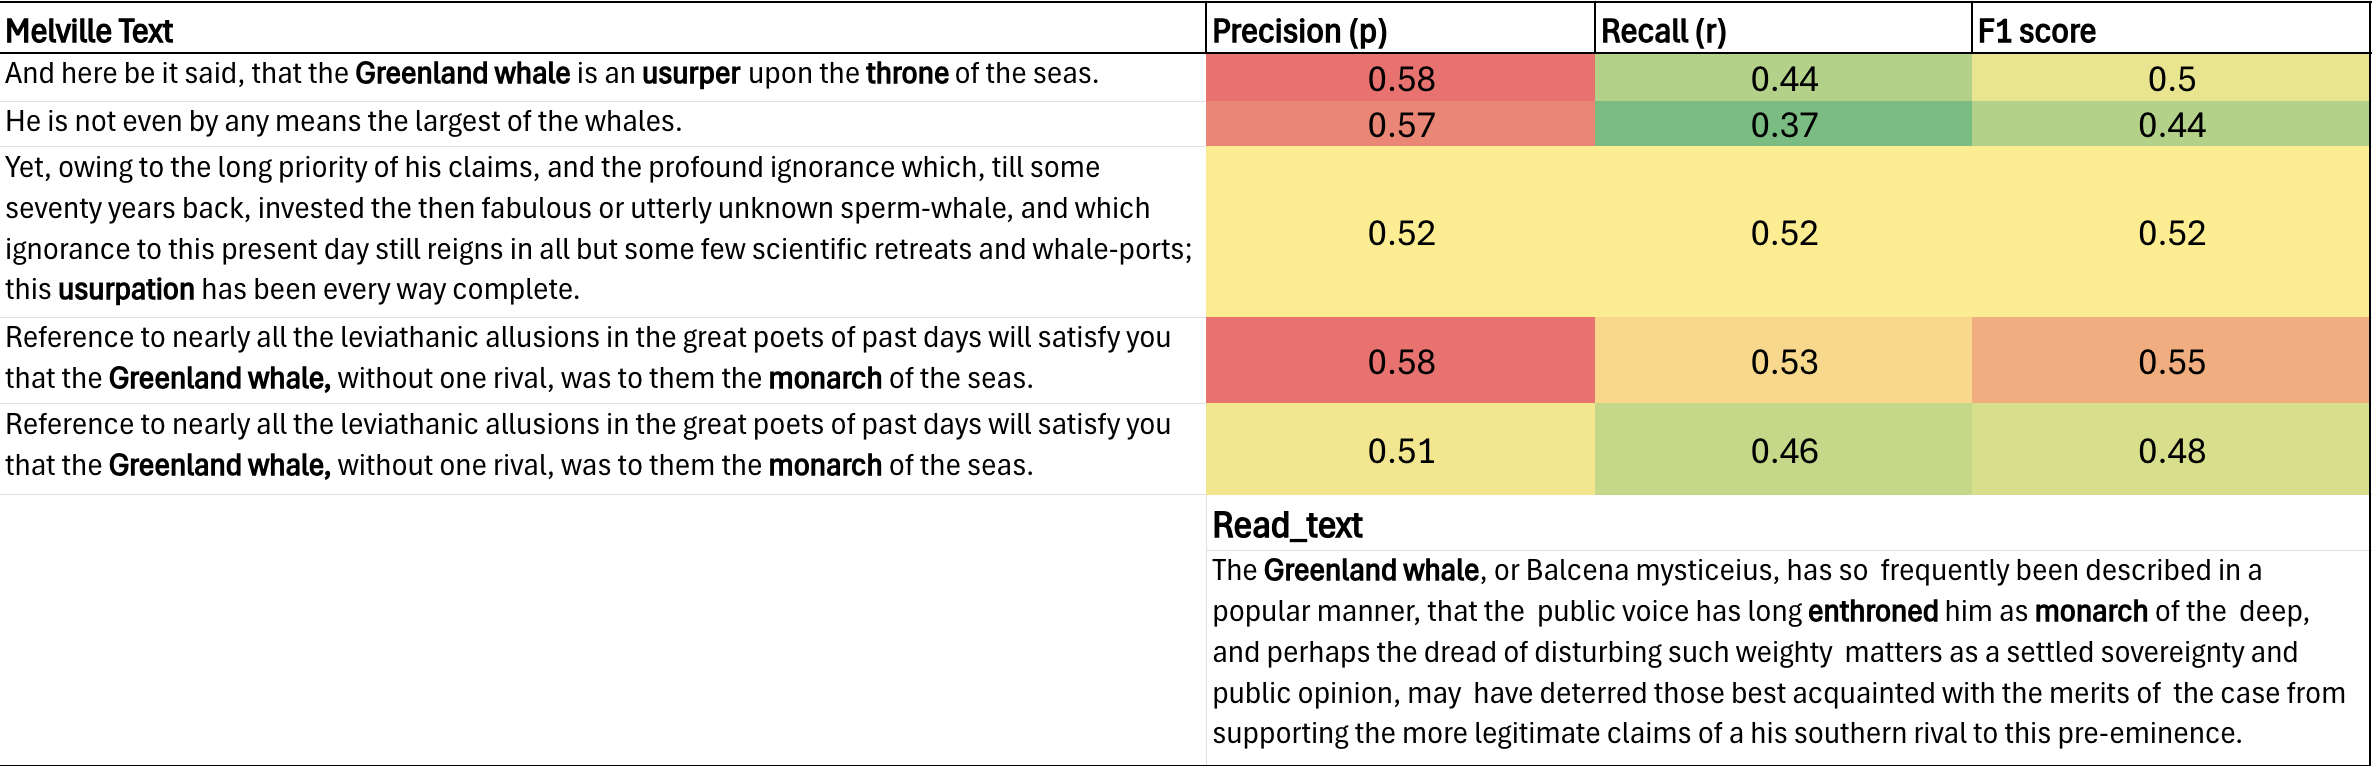Click the recall cell with value 0.53
This screenshot has width=2372, height=766.
click(x=1784, y=362)
